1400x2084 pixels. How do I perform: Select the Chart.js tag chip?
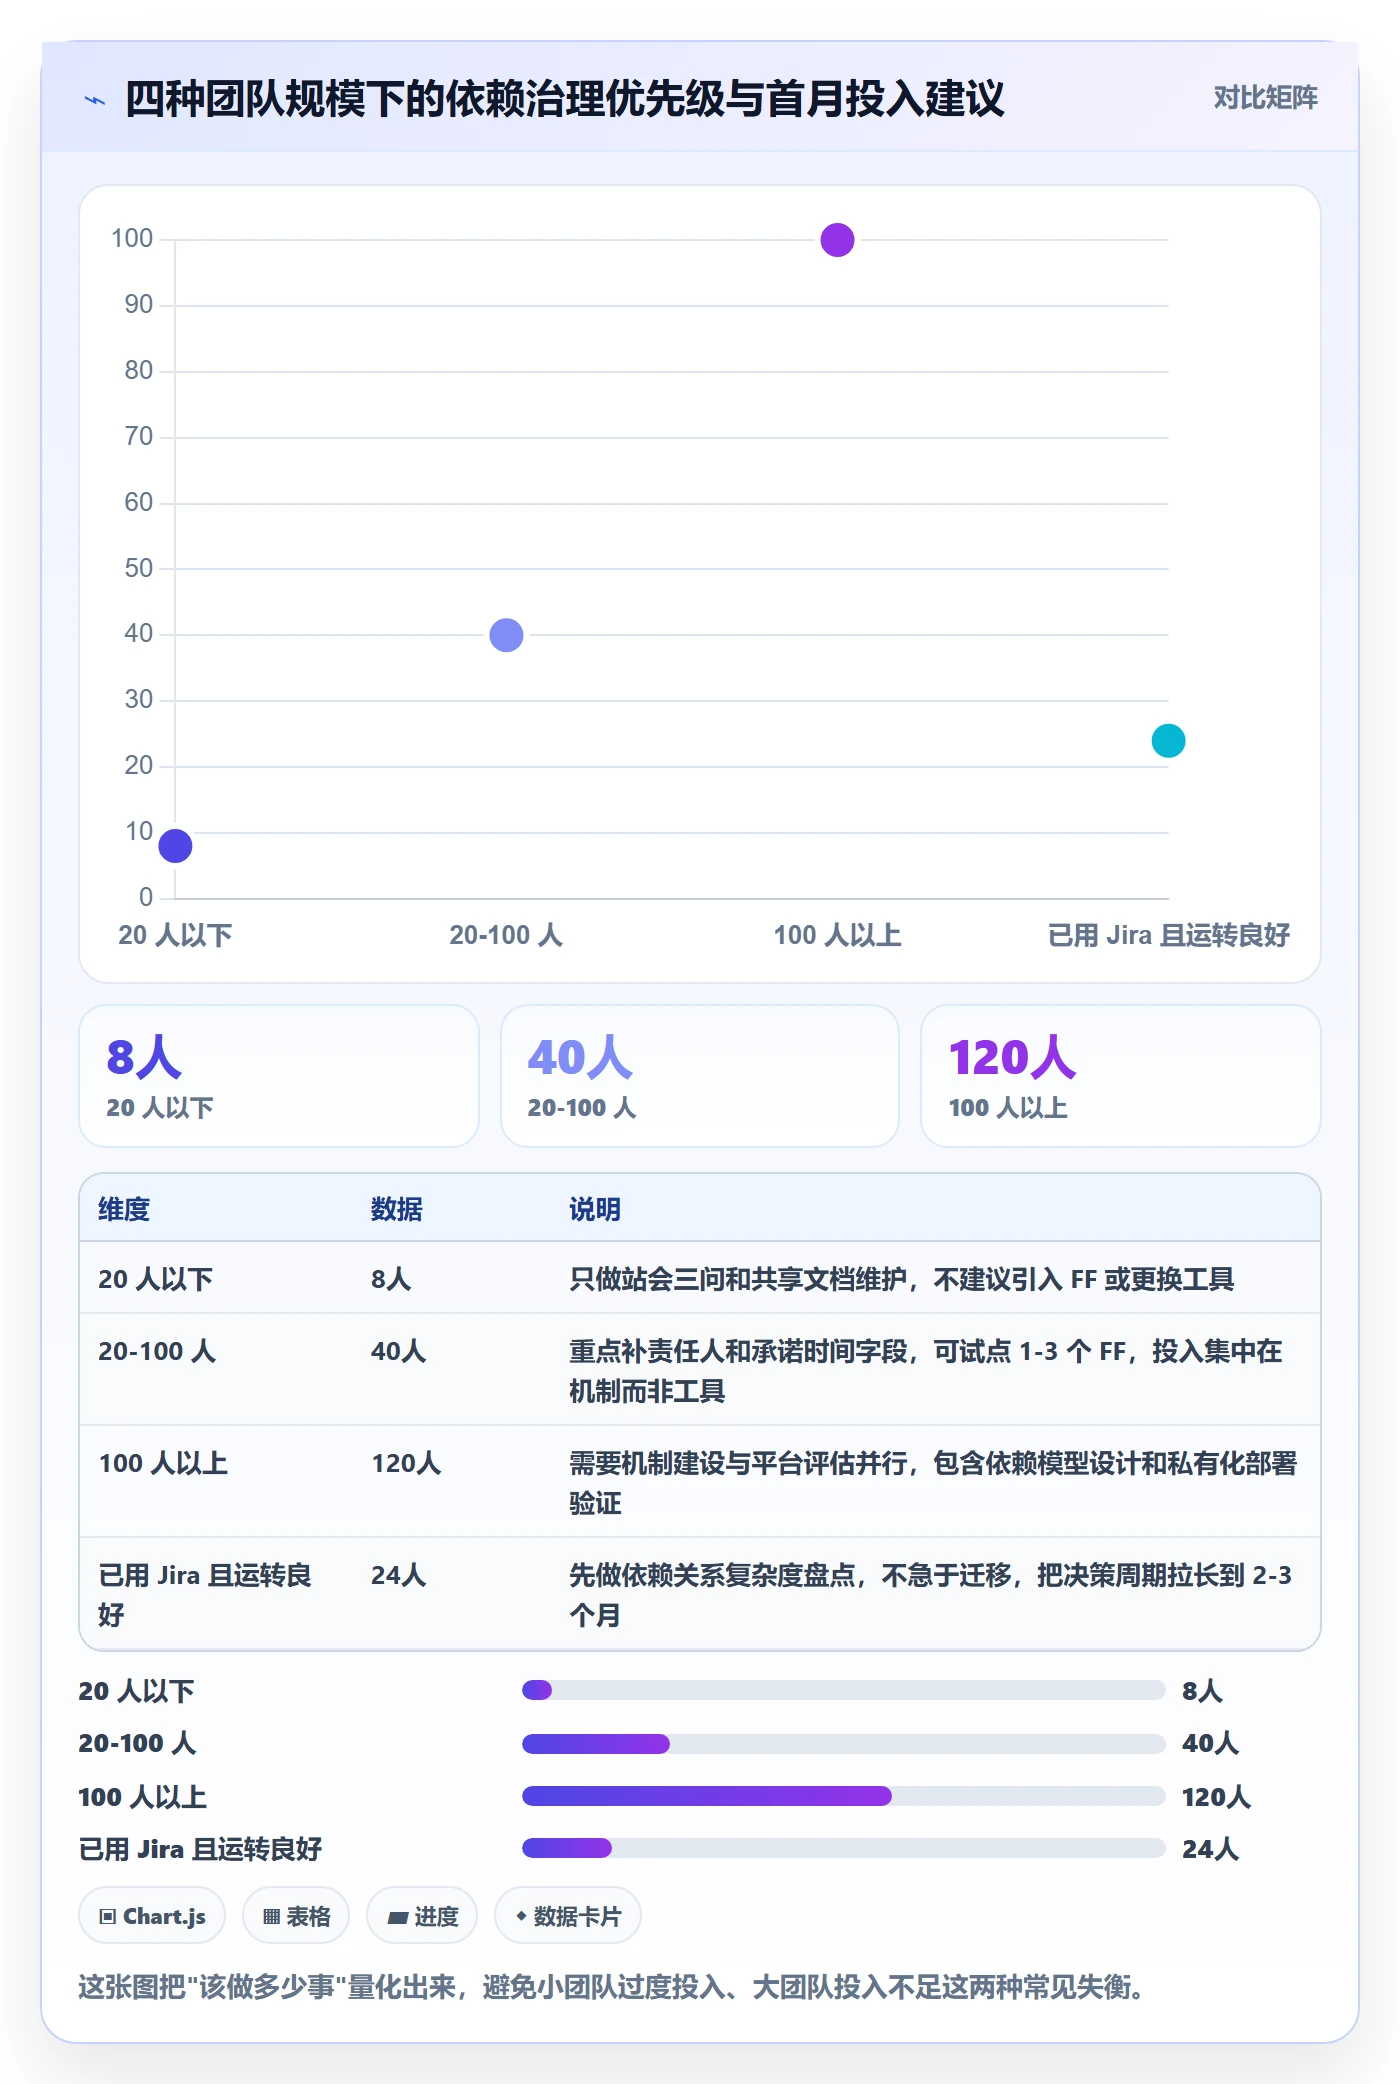point(152,1916)
